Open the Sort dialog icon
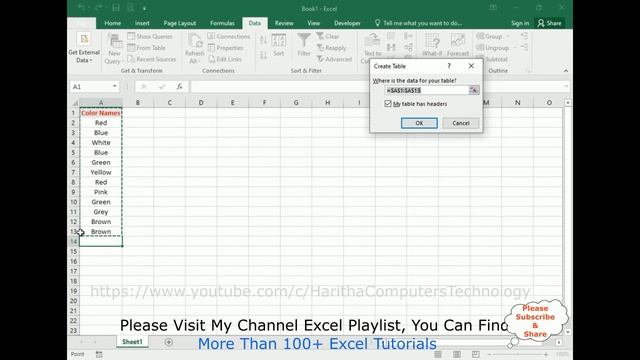The width and height of the screenshot is (640, 360). coord(279,45)
